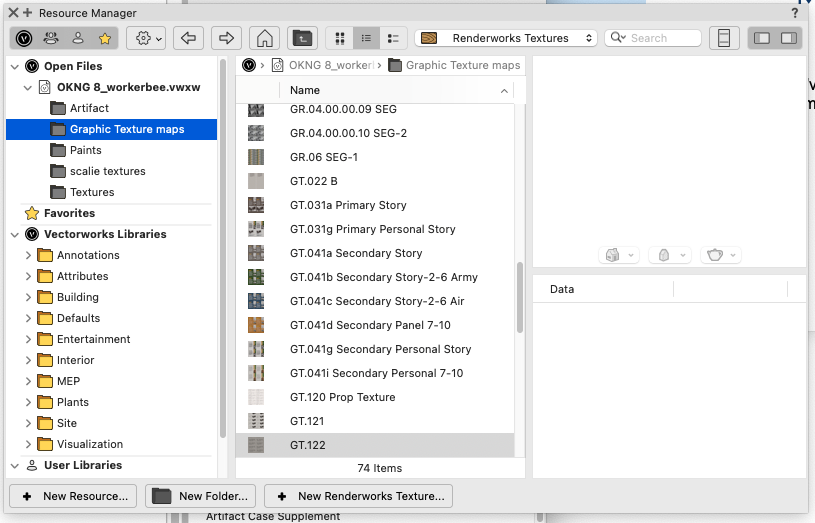Image resolution: width=815 pixels, height=523 pixels.
Task: Click the parent folder up icon
Action: pyautogui.click(x=302, y=38)
